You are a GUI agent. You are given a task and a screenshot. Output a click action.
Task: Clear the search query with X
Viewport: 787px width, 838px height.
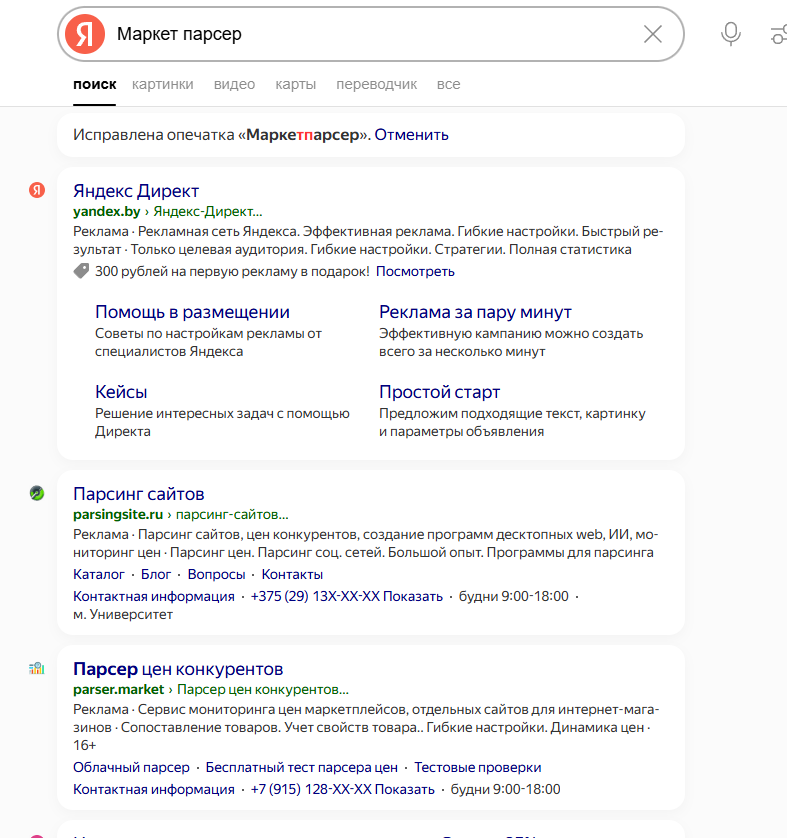point(652,34)
